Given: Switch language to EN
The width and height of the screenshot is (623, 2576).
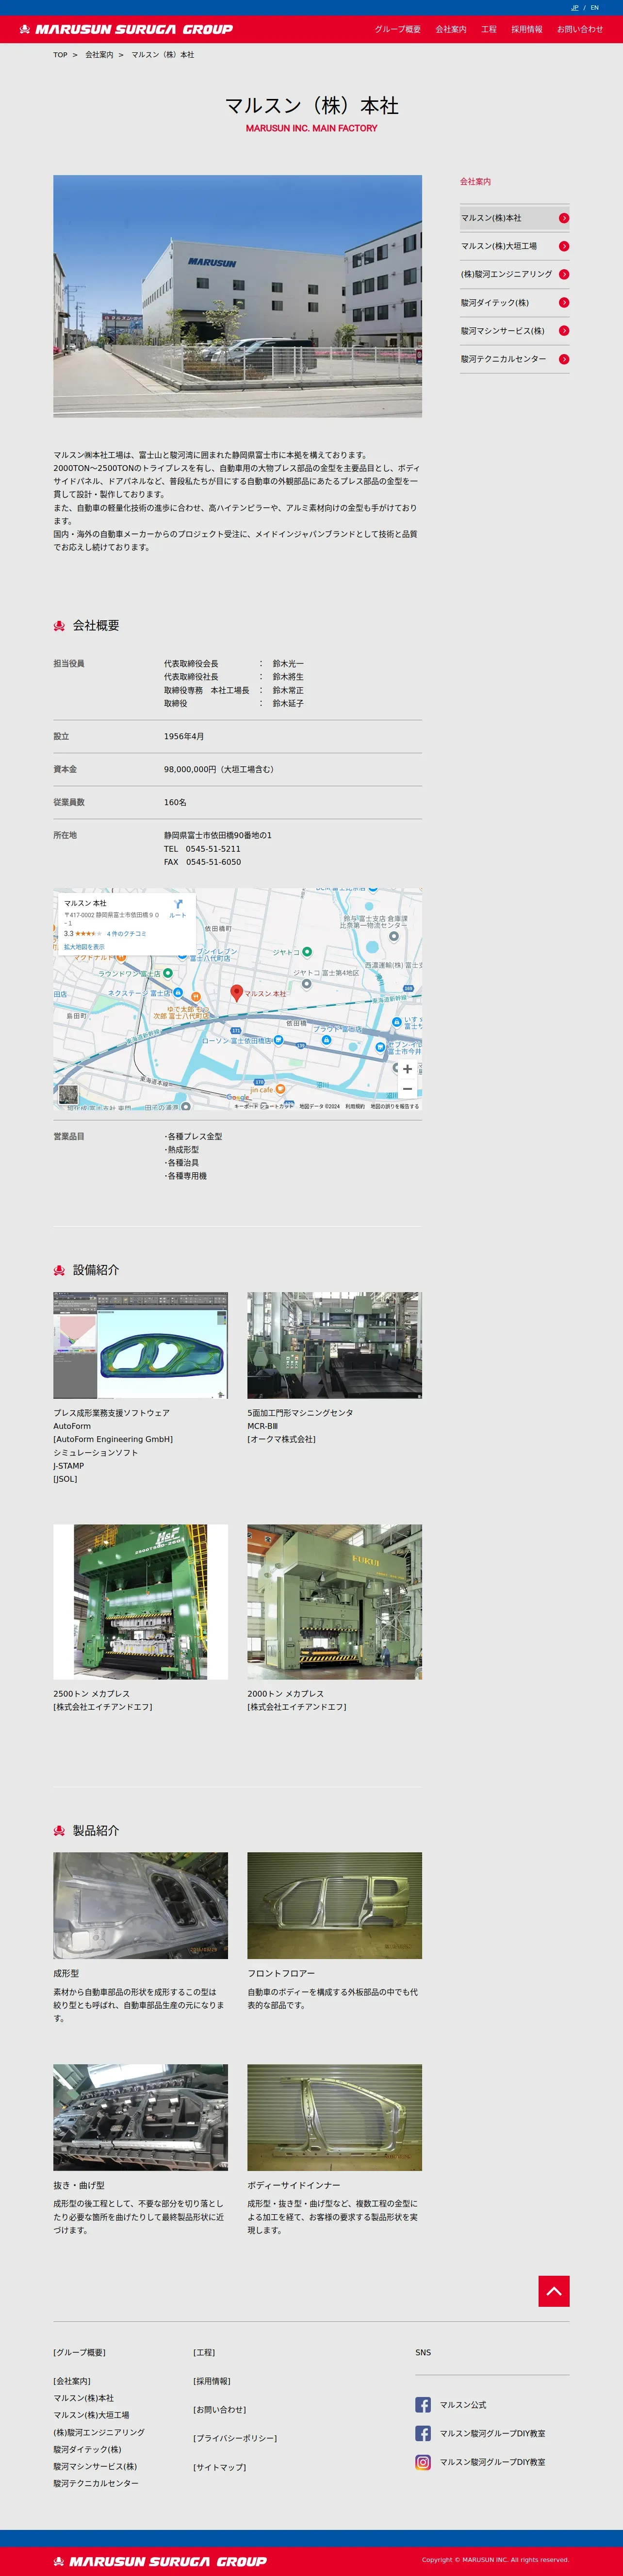Looking at the screenshot, I should coord(594,7).
